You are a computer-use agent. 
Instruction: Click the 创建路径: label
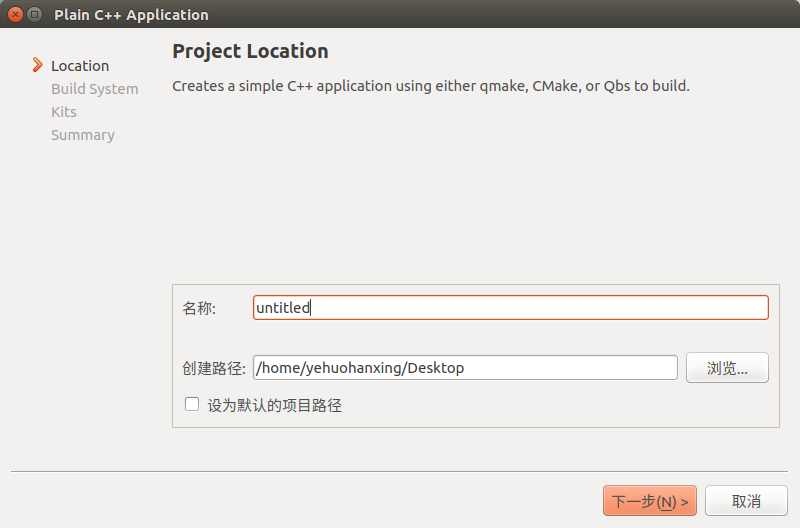click(x=214, y=368)
